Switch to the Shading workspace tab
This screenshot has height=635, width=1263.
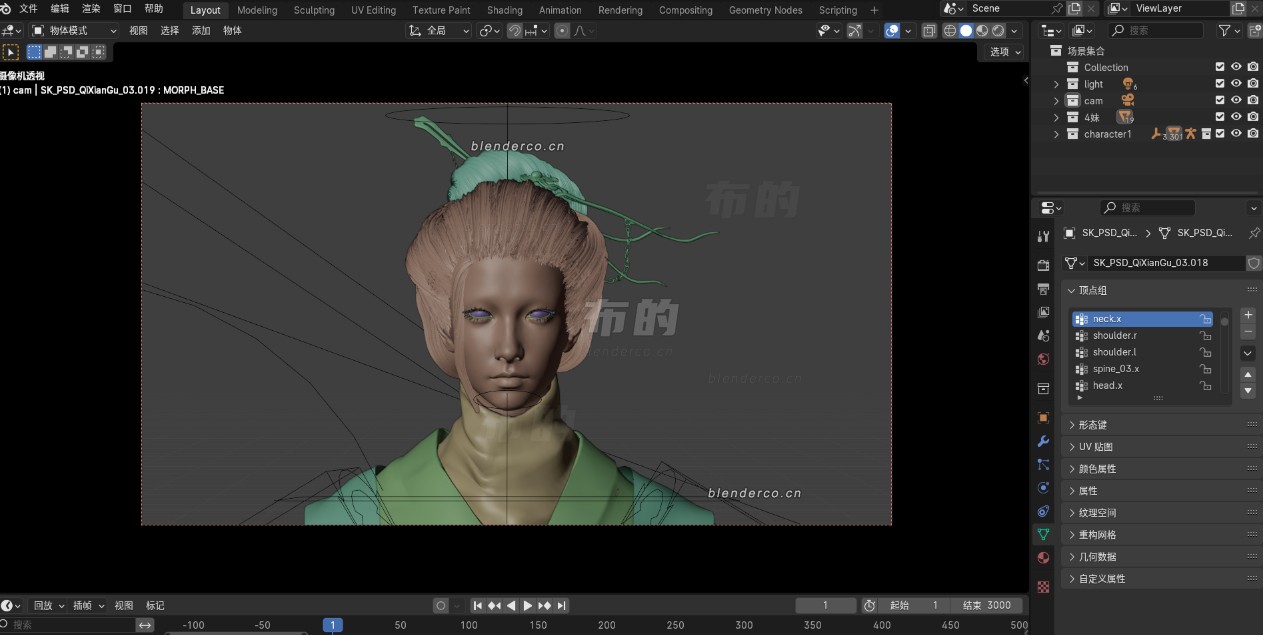[x=505, y=10]
